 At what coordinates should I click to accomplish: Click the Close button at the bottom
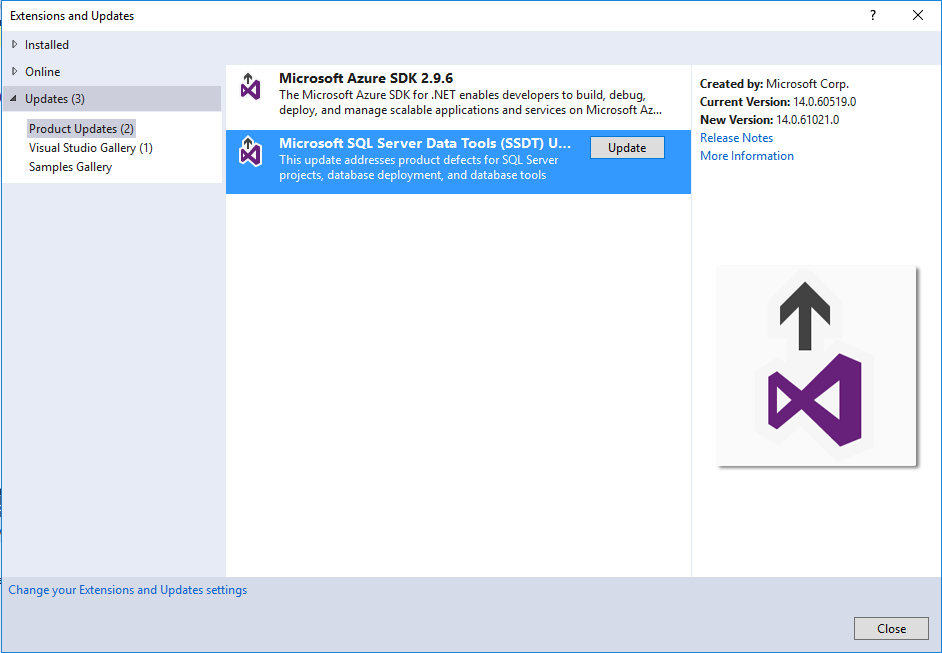891,628
